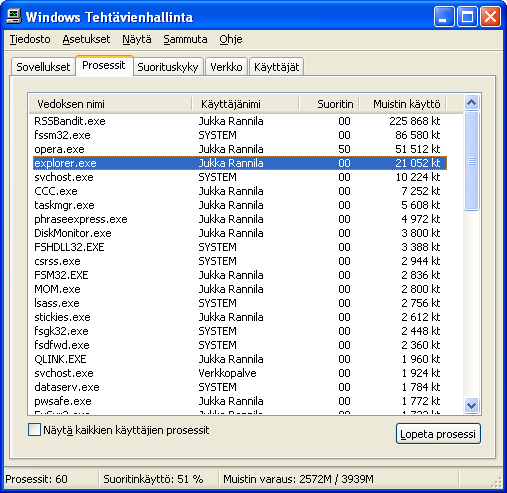Click the process list scrollbar thumb
The width and height of the screenshot is (507, 493).
[x=471, y=161]
